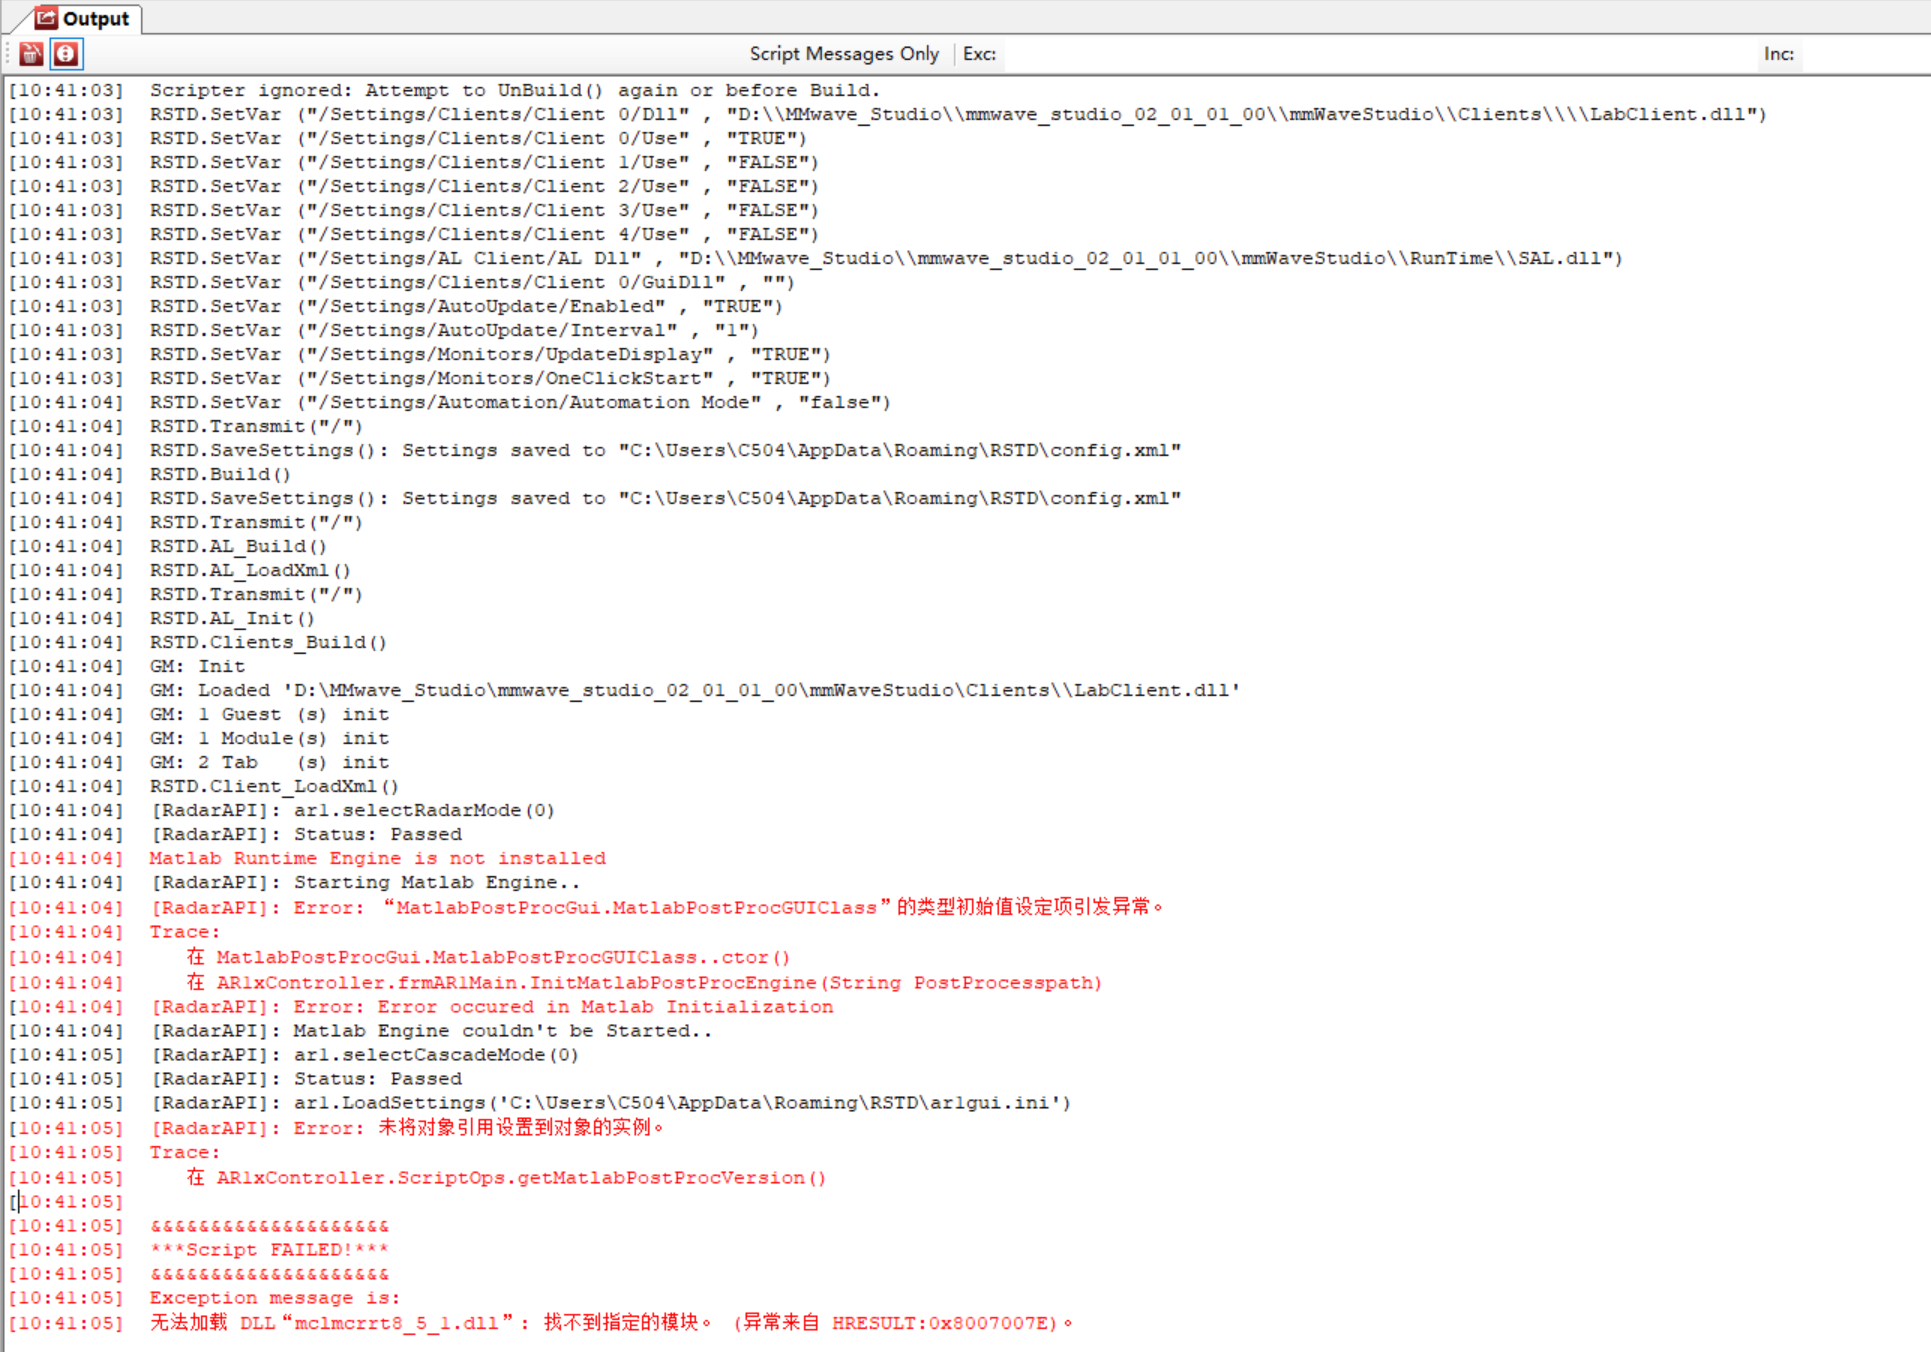1931x1352 pixels.
Task: Click the getMatlabPostProcVersion trace line
Action: coord(505,1178)
